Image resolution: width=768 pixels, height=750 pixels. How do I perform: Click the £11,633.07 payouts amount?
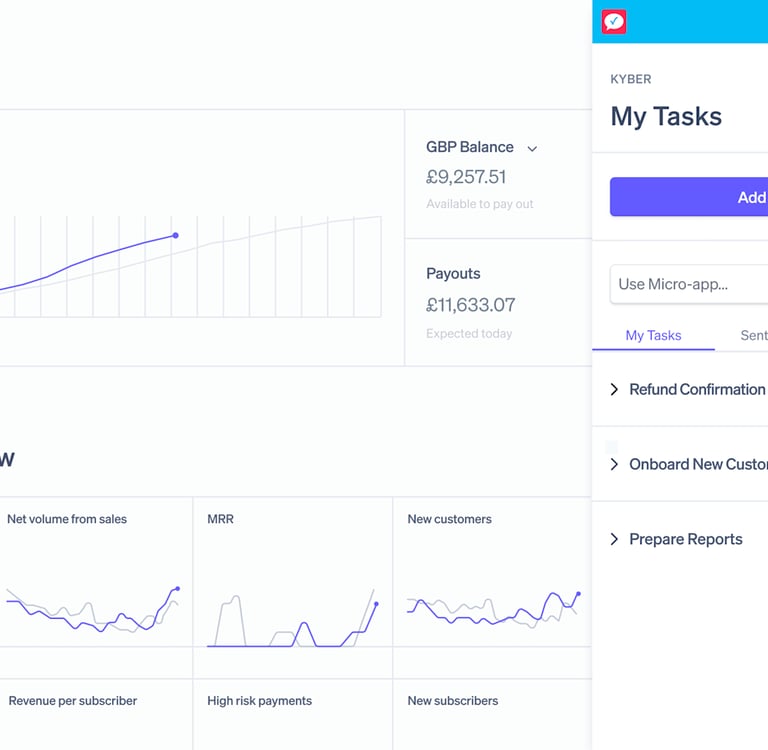[x=471, y=305]
